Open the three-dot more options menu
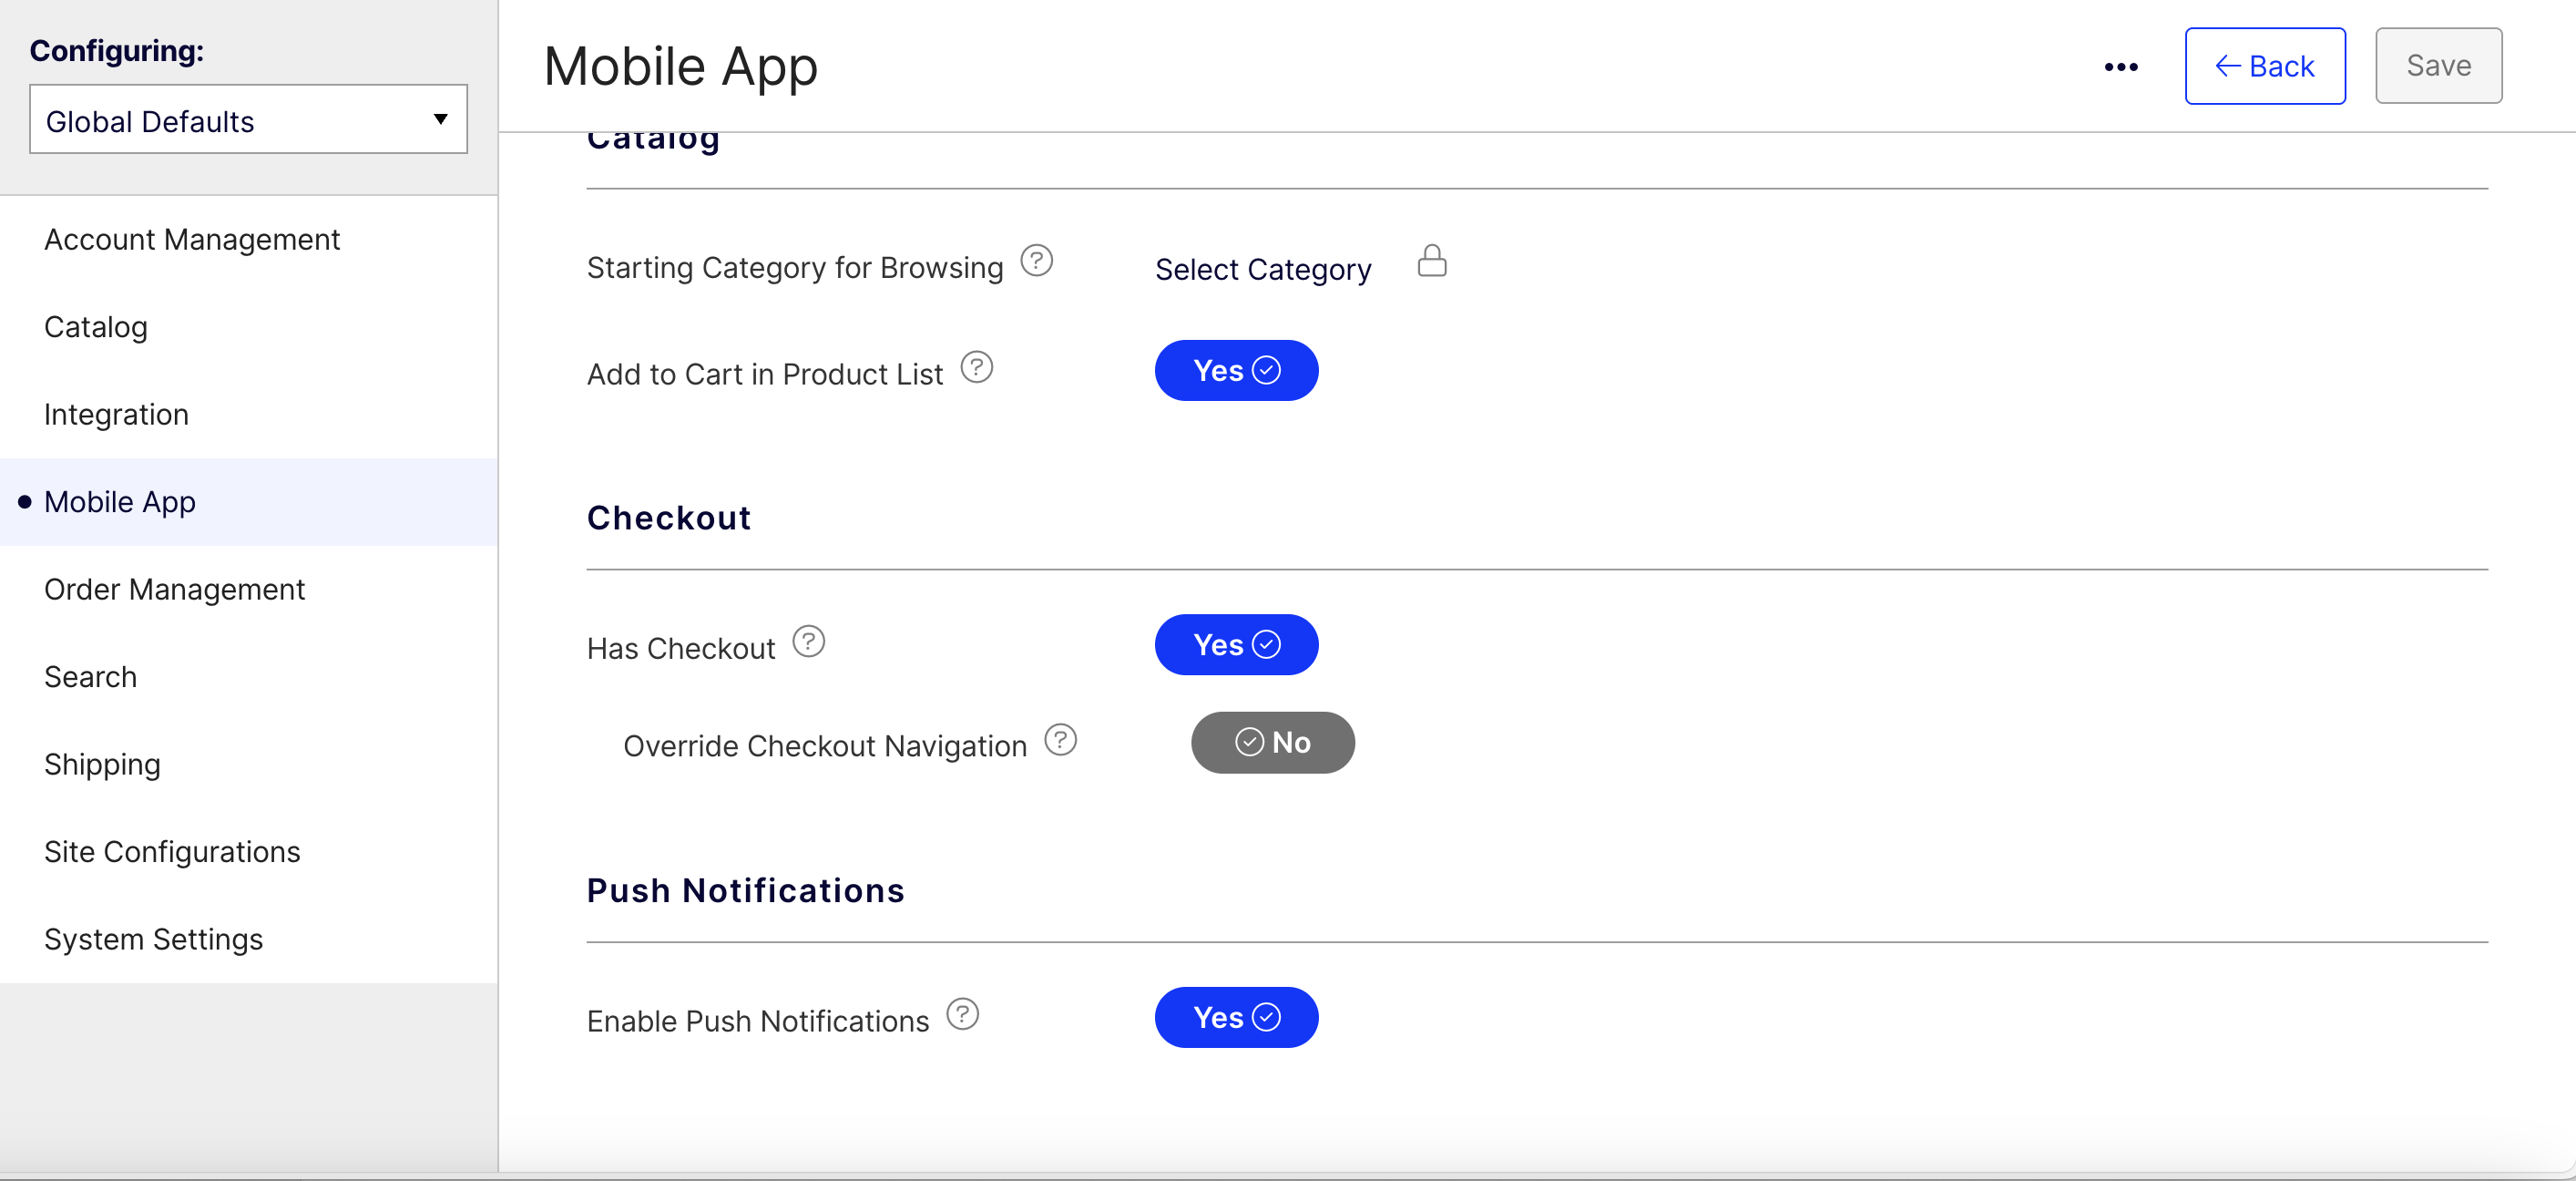Screen dimensions: 2576x1181 pos(2120,67)
